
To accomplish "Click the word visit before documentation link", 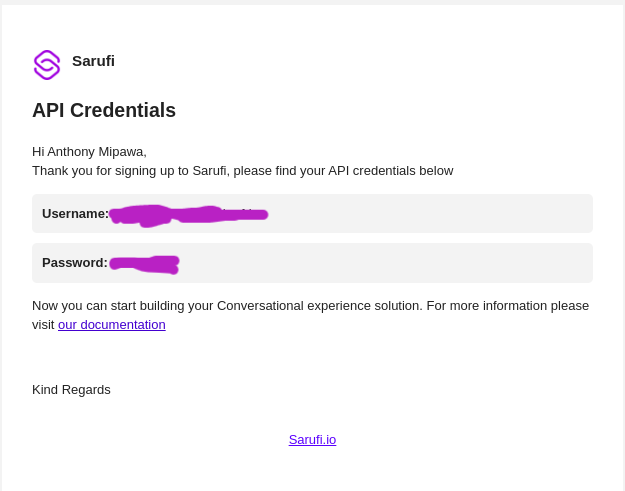I will point(43,325).
